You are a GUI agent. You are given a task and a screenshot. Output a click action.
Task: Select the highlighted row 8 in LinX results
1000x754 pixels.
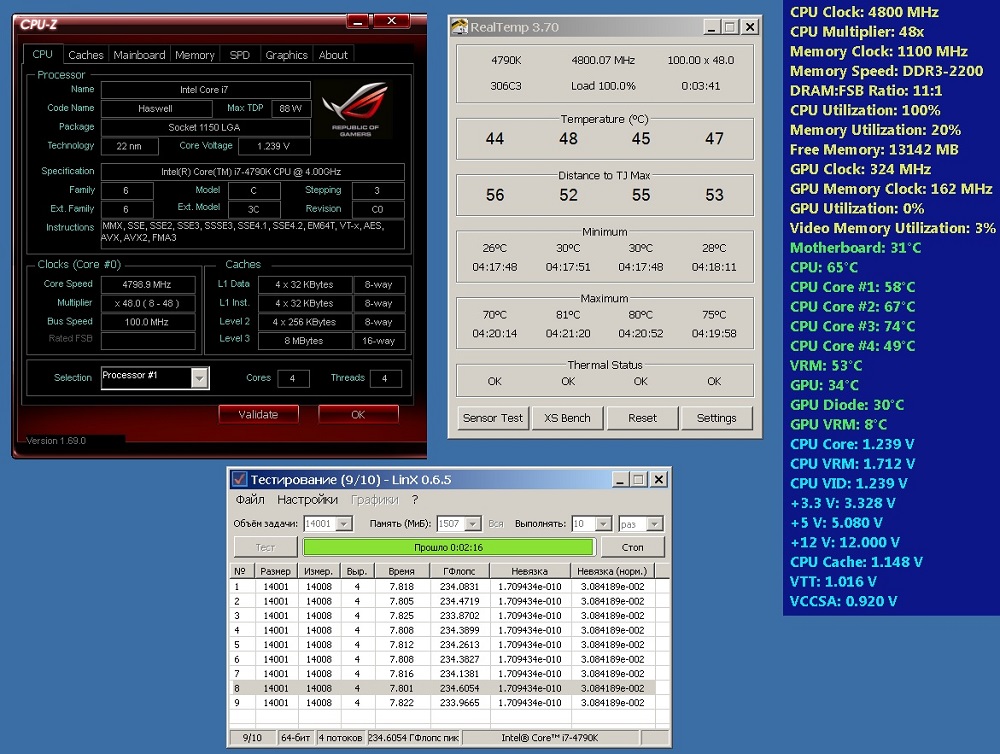(442, 688)
